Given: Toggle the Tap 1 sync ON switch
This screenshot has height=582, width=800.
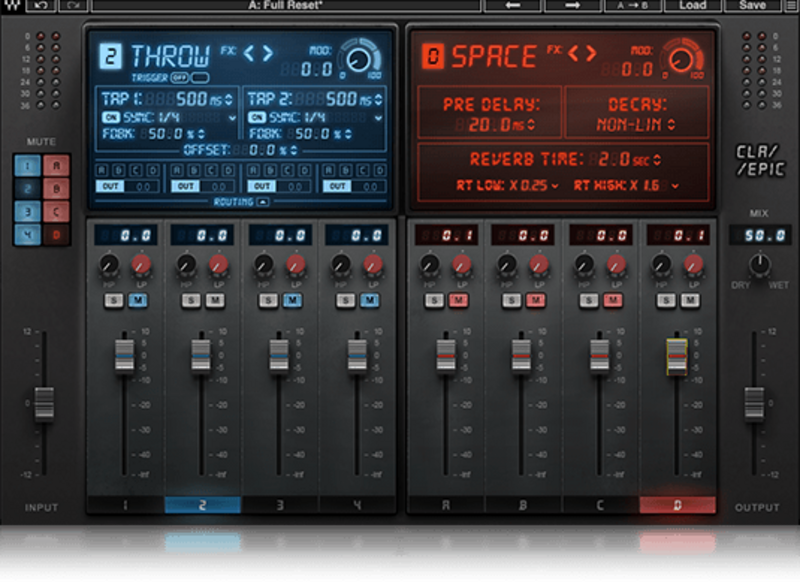Looking at the screenshot, I should [x=110, y=118].
